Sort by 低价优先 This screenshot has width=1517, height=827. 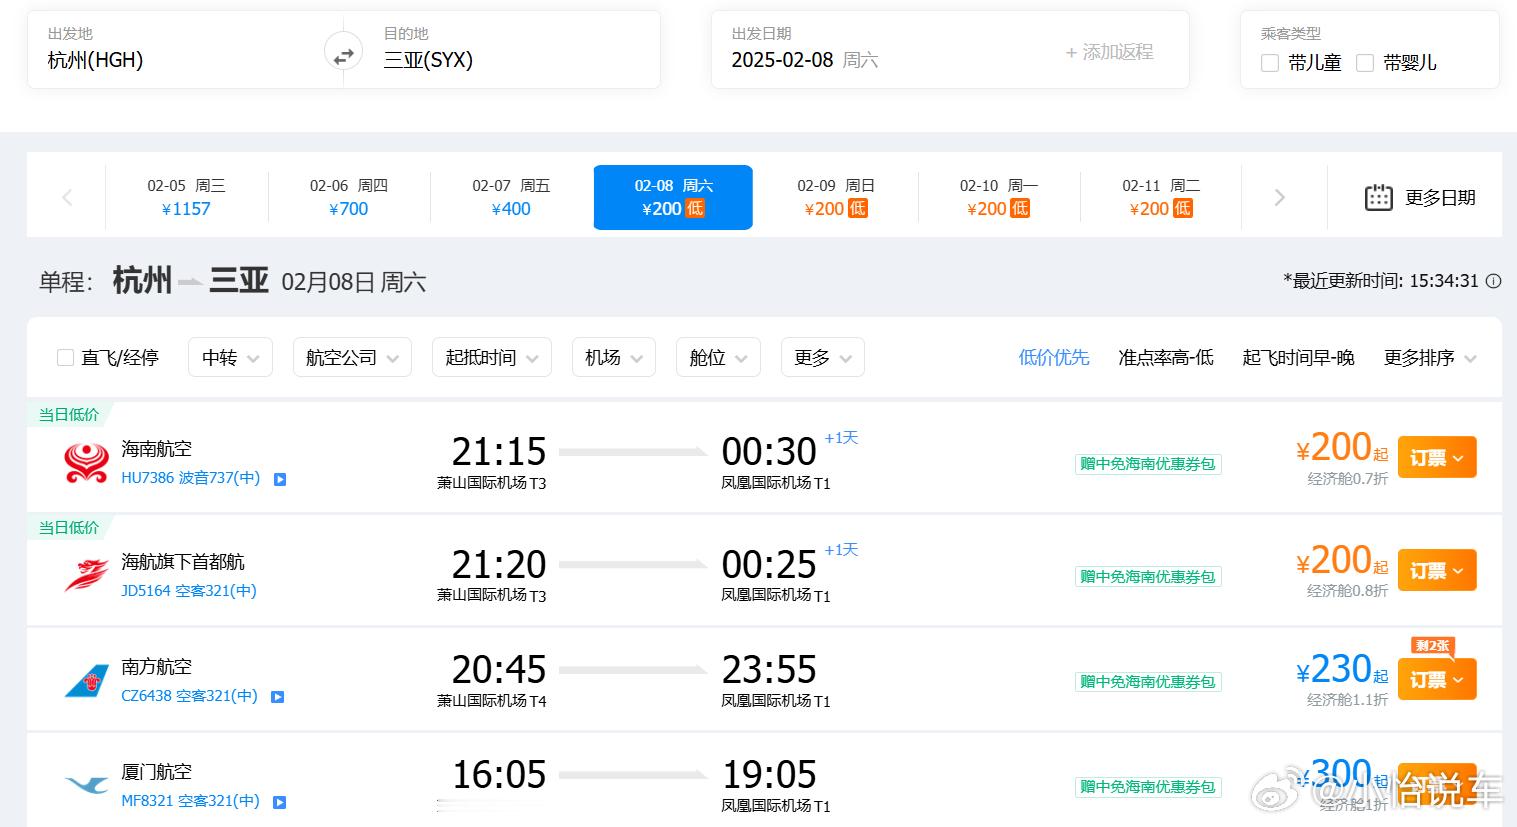pos(1053,357)
